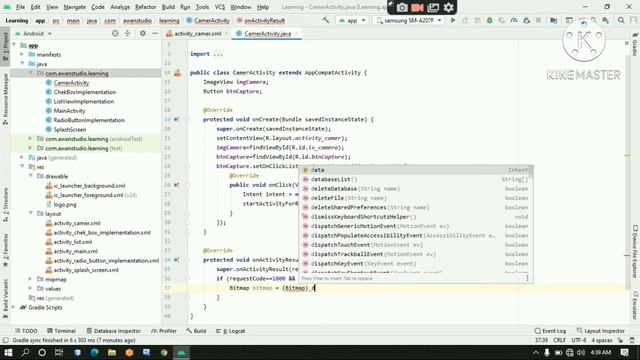The height and width of the screenshot is (360, 640).
Task: Expand the mipmap folder
Action: (31, 279)
